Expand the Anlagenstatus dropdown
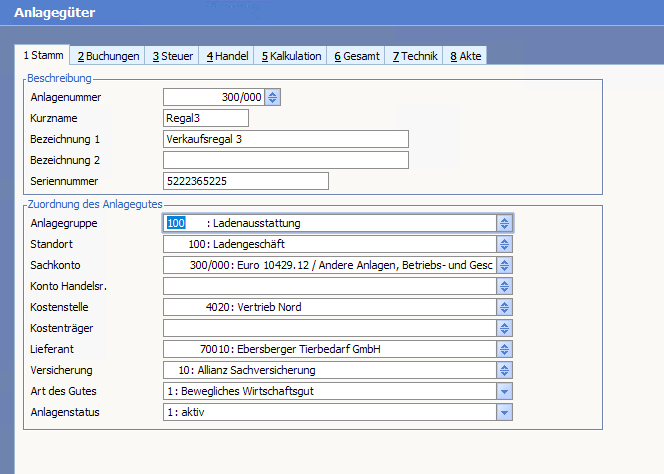The height and width of the screenshot is (474, 664). (505, 412)
